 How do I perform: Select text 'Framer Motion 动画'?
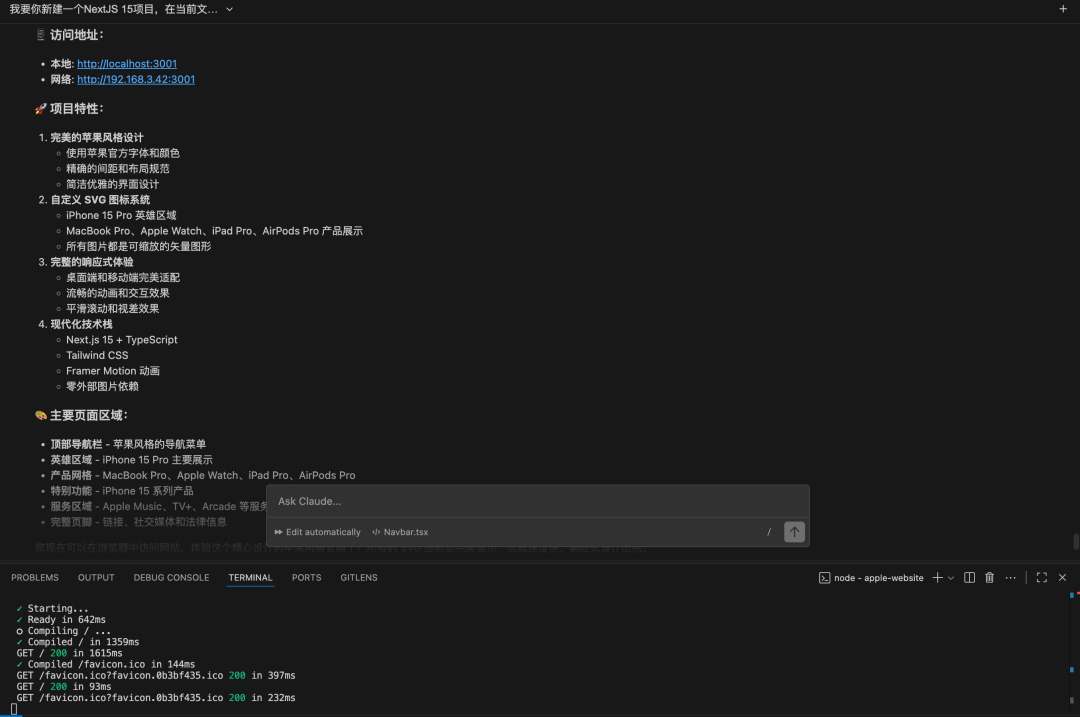click(113, 371)
